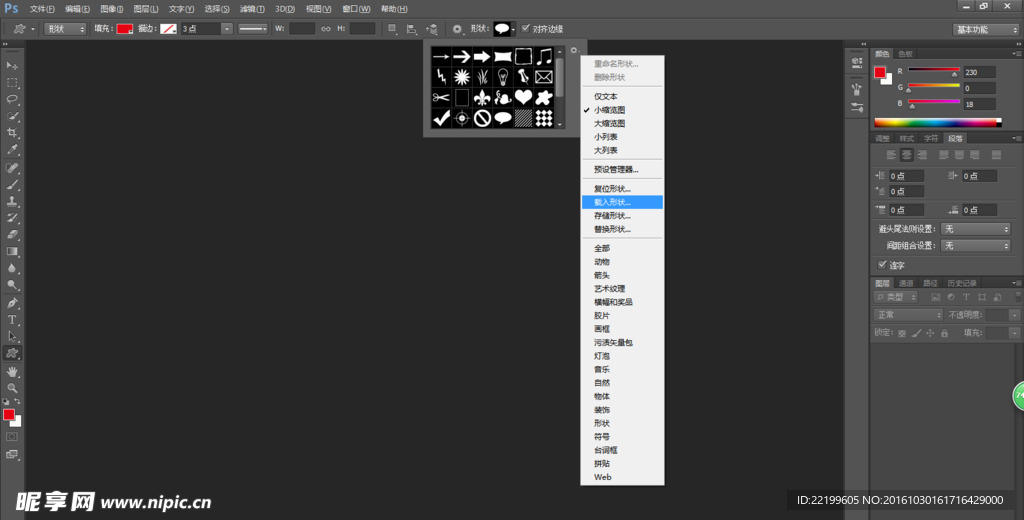Click 载入形状... in the context menu
This screenshot has width=1024, height=520.
[x=613, y=202]
